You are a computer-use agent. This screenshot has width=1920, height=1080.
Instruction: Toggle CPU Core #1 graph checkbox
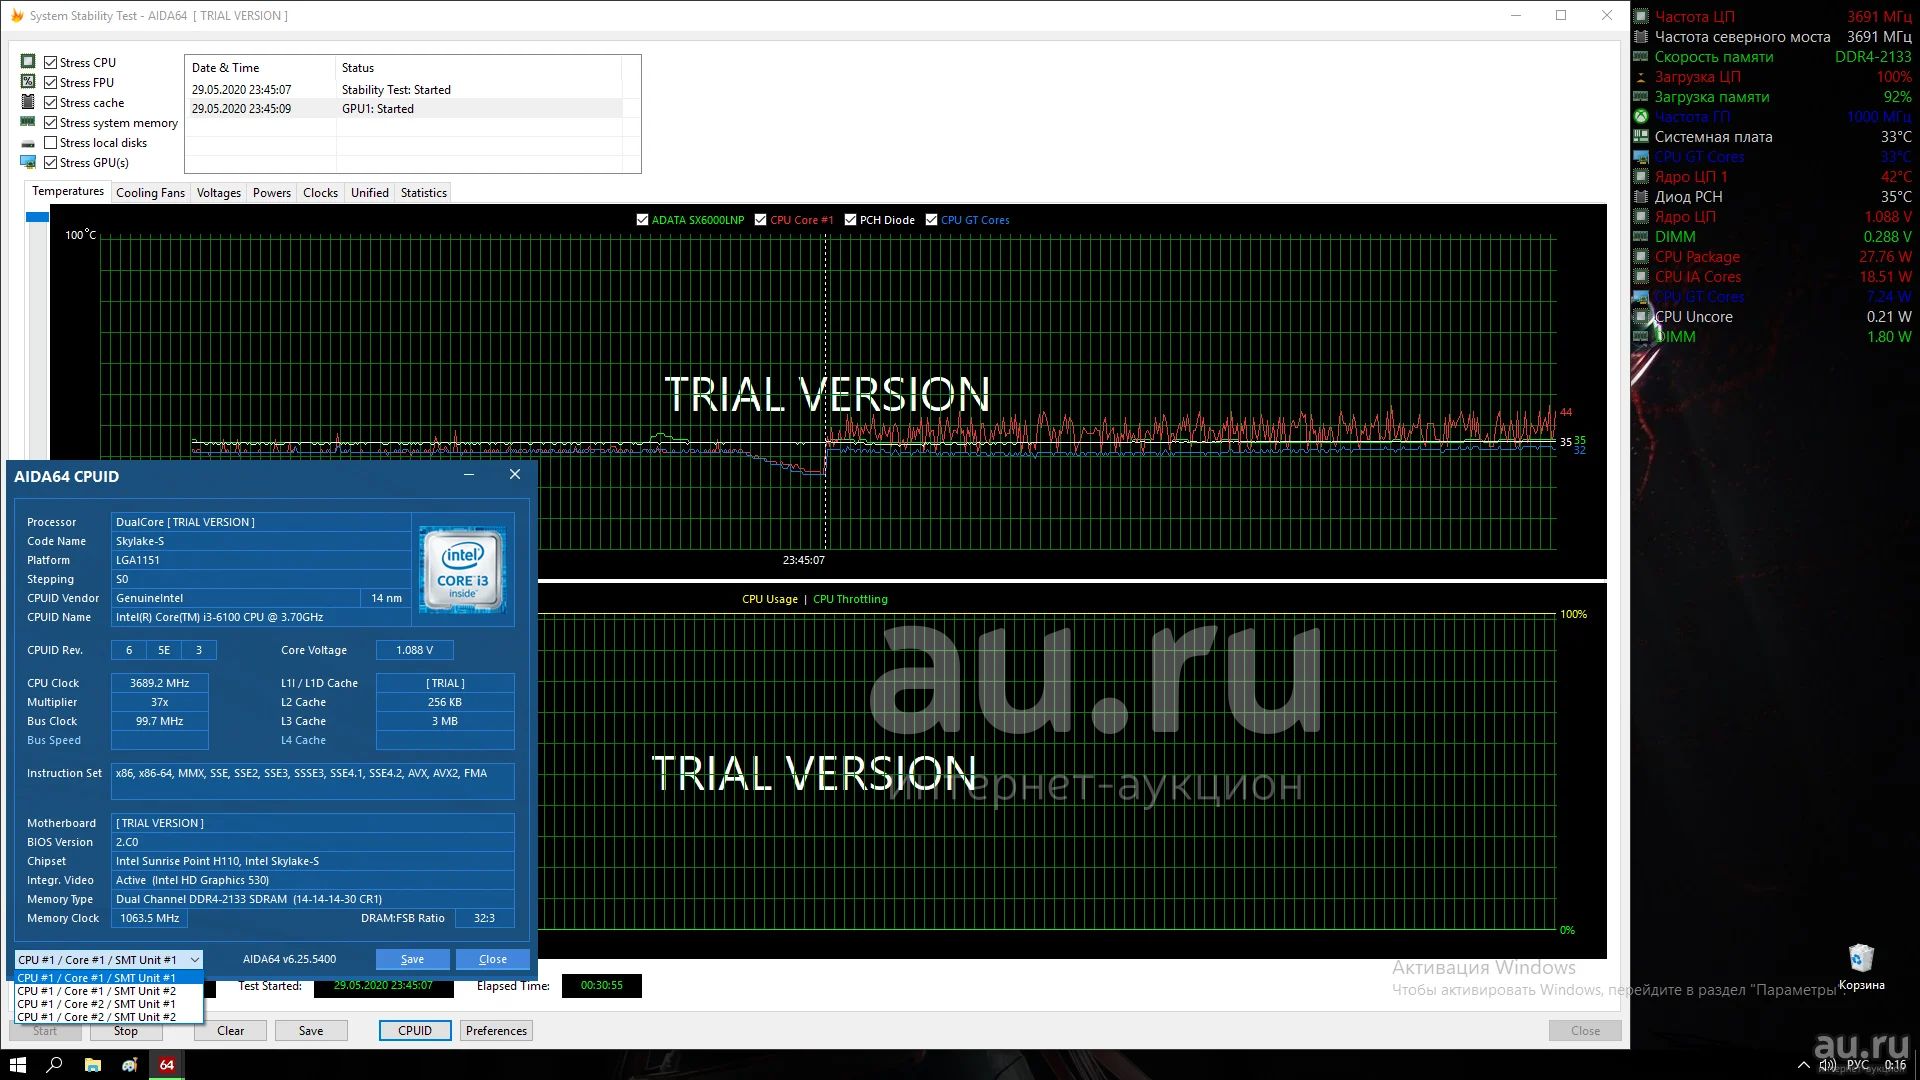tap(760, 220)
